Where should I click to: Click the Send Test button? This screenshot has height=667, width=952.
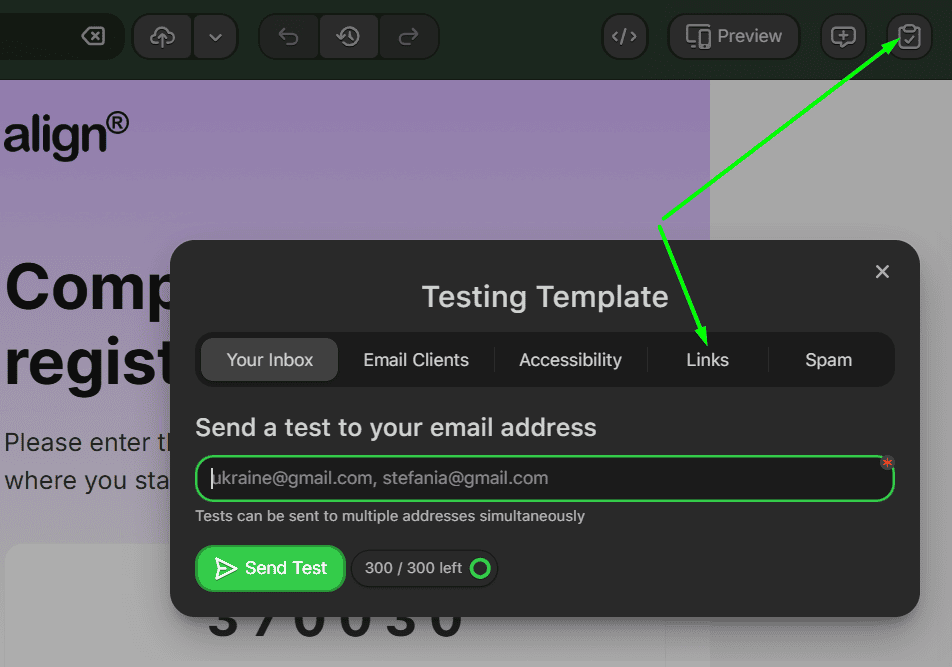tap(271, 568)
